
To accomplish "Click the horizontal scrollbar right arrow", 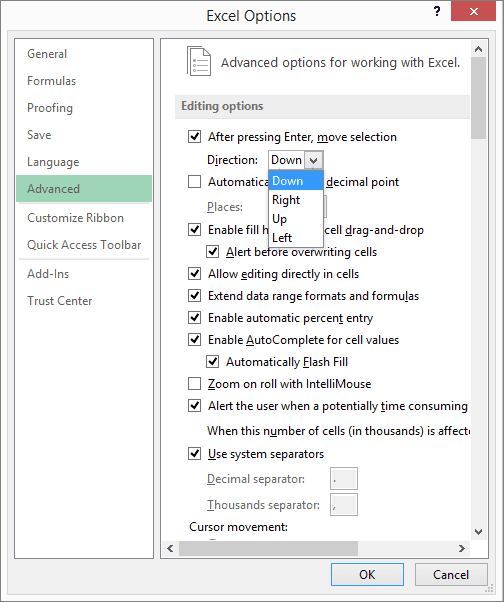I will tap(462, 548).
